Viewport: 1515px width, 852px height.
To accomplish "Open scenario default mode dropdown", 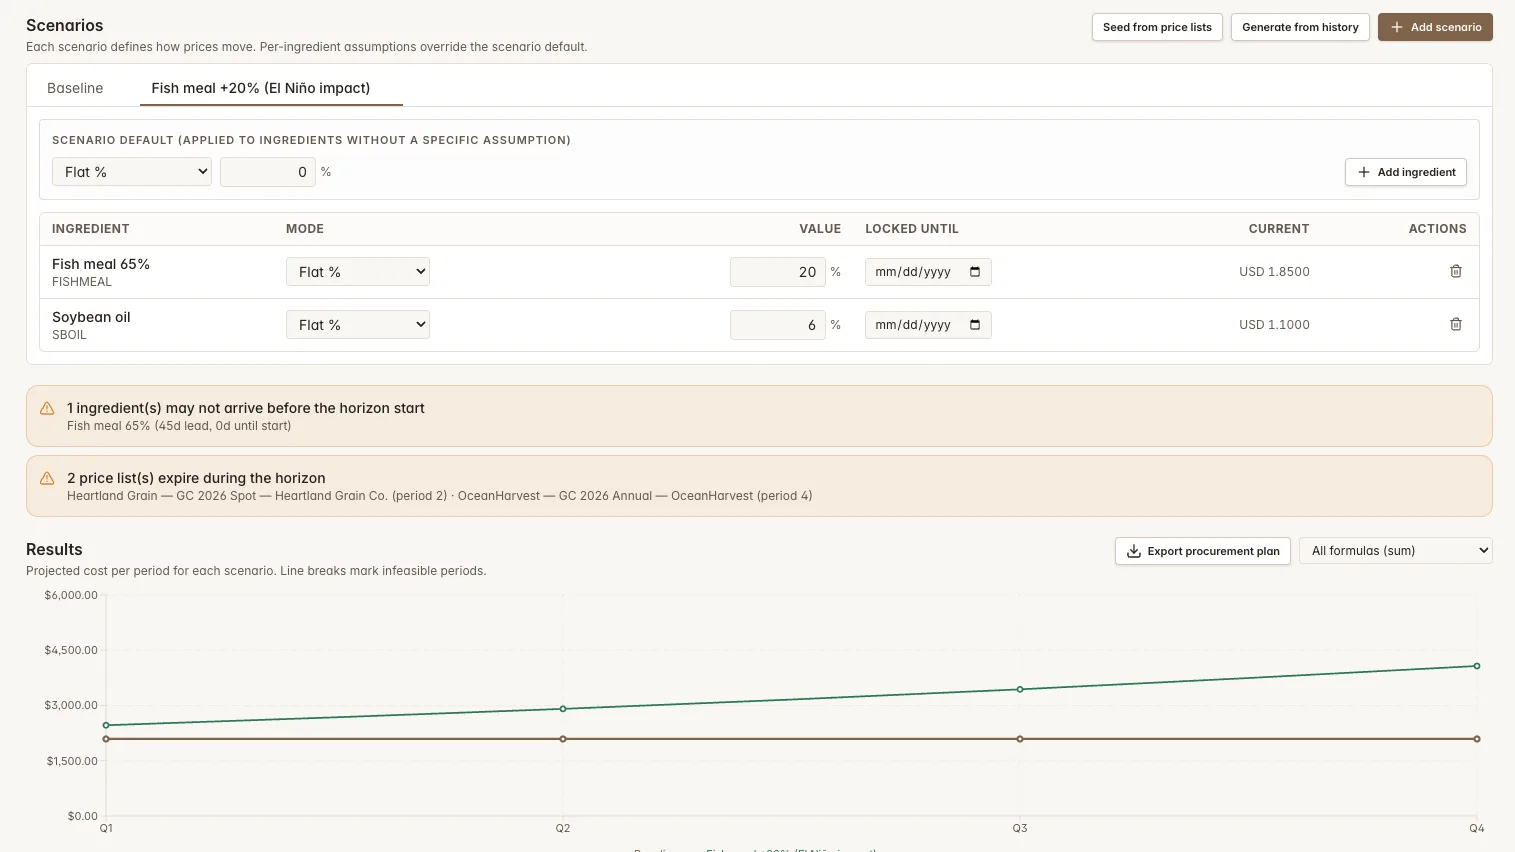I will (132, 172).
